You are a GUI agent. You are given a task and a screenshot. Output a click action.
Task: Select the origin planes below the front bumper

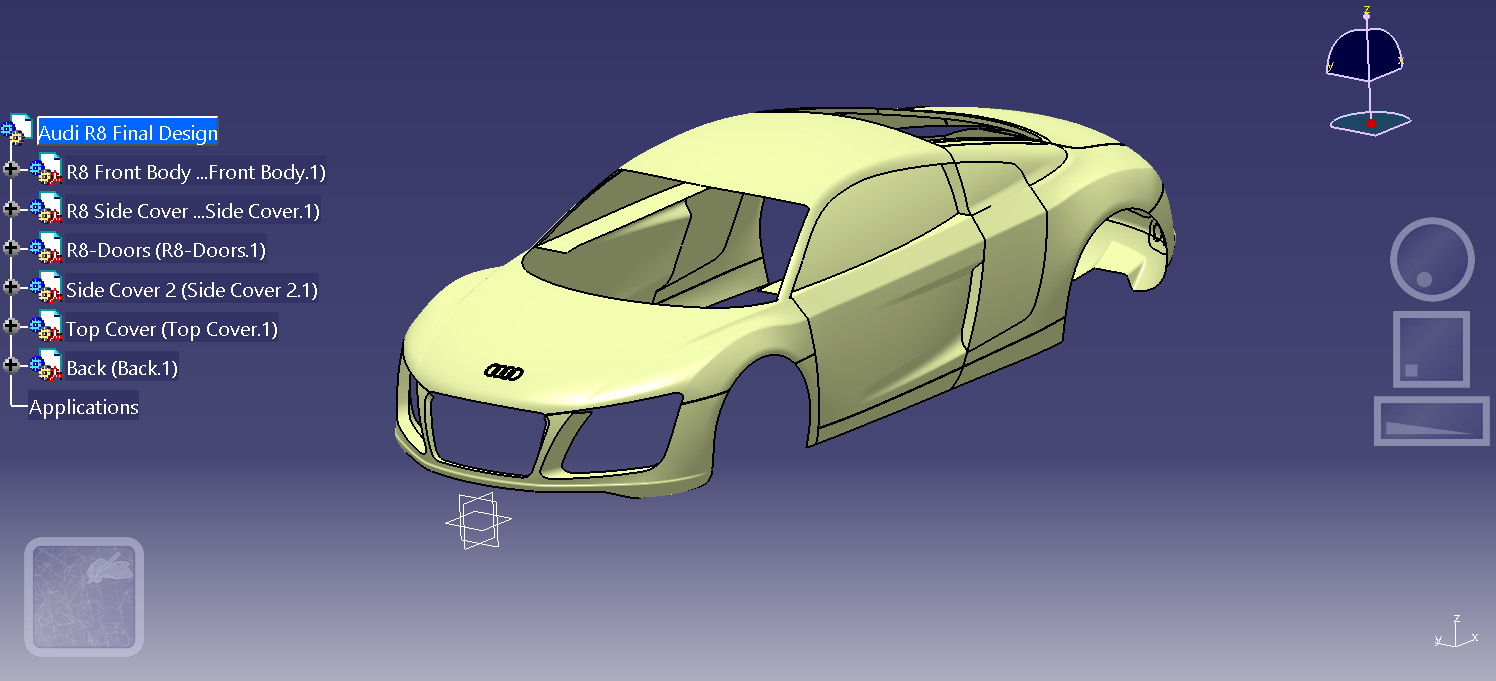[477, 521]
